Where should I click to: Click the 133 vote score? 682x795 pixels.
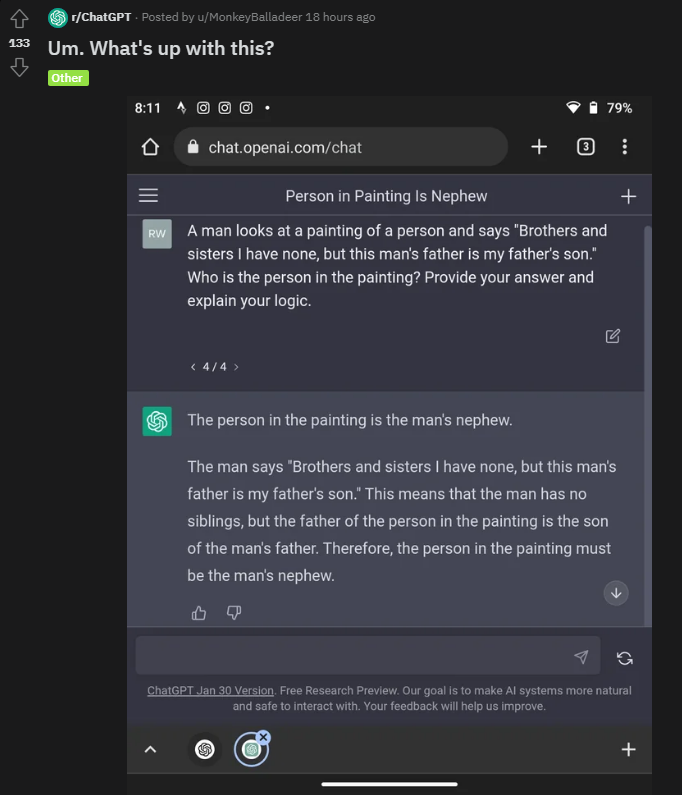(x=19, y=43)
